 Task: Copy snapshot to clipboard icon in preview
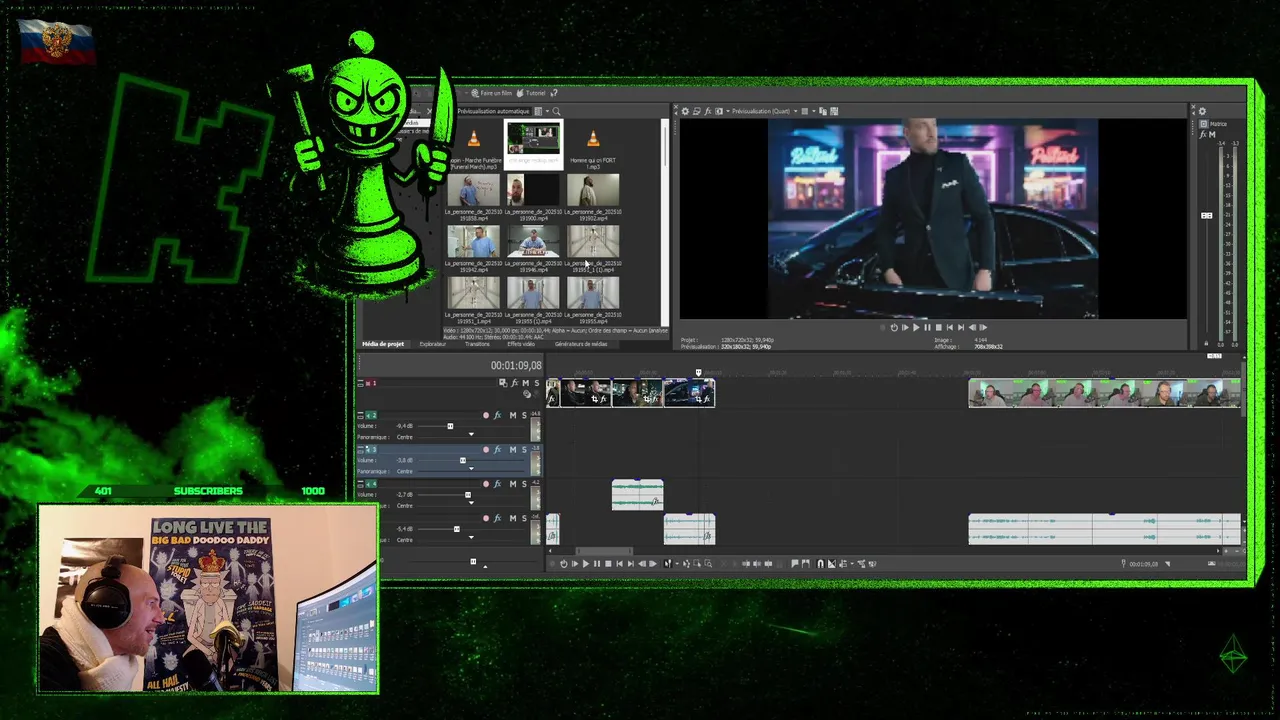(823, 111)
